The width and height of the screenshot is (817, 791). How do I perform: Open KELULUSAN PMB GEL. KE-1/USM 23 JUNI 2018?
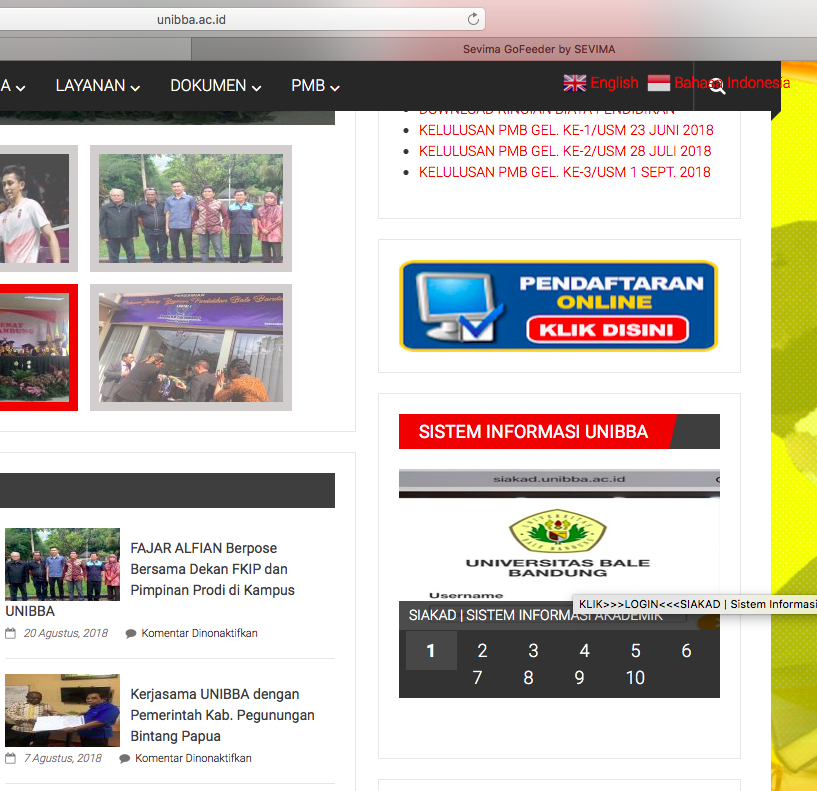click(x=566, y=130)
